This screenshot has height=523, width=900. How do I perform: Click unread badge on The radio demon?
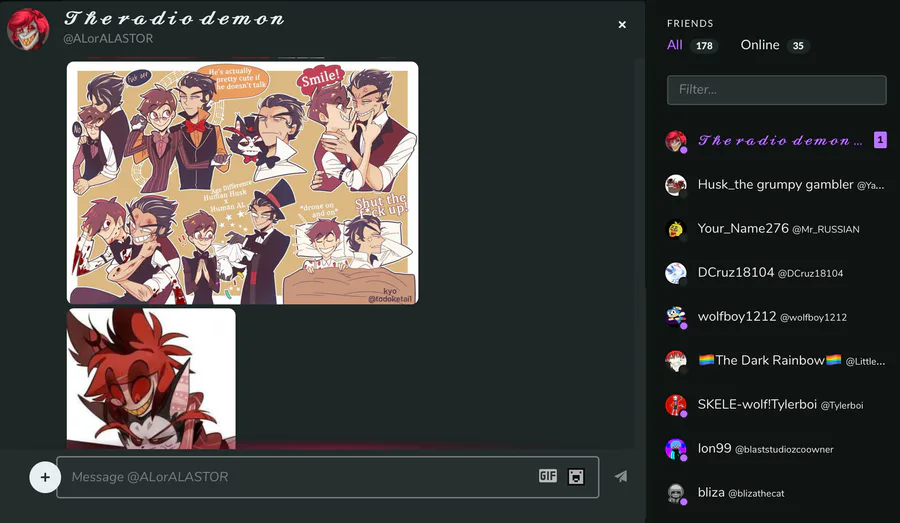coord(880,140)
